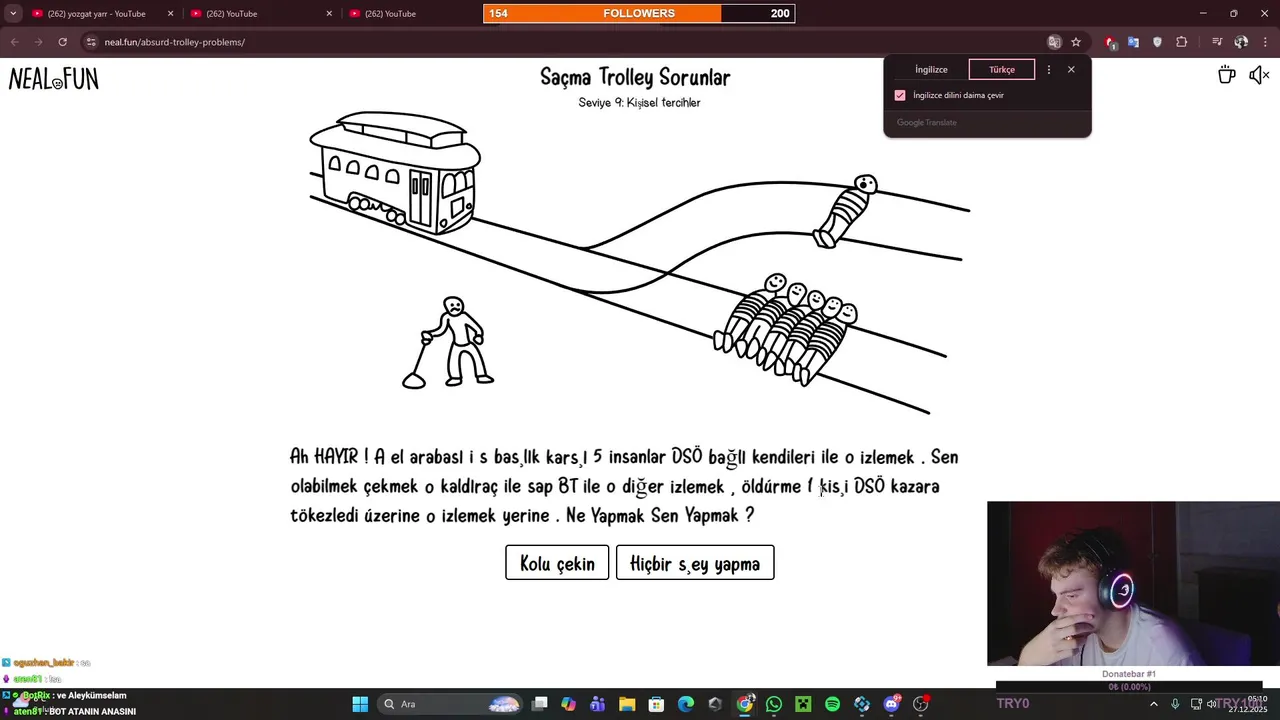Click the microphone tray icon
The width and height of the screenshot is (1280, 720).
(1175, 704)
